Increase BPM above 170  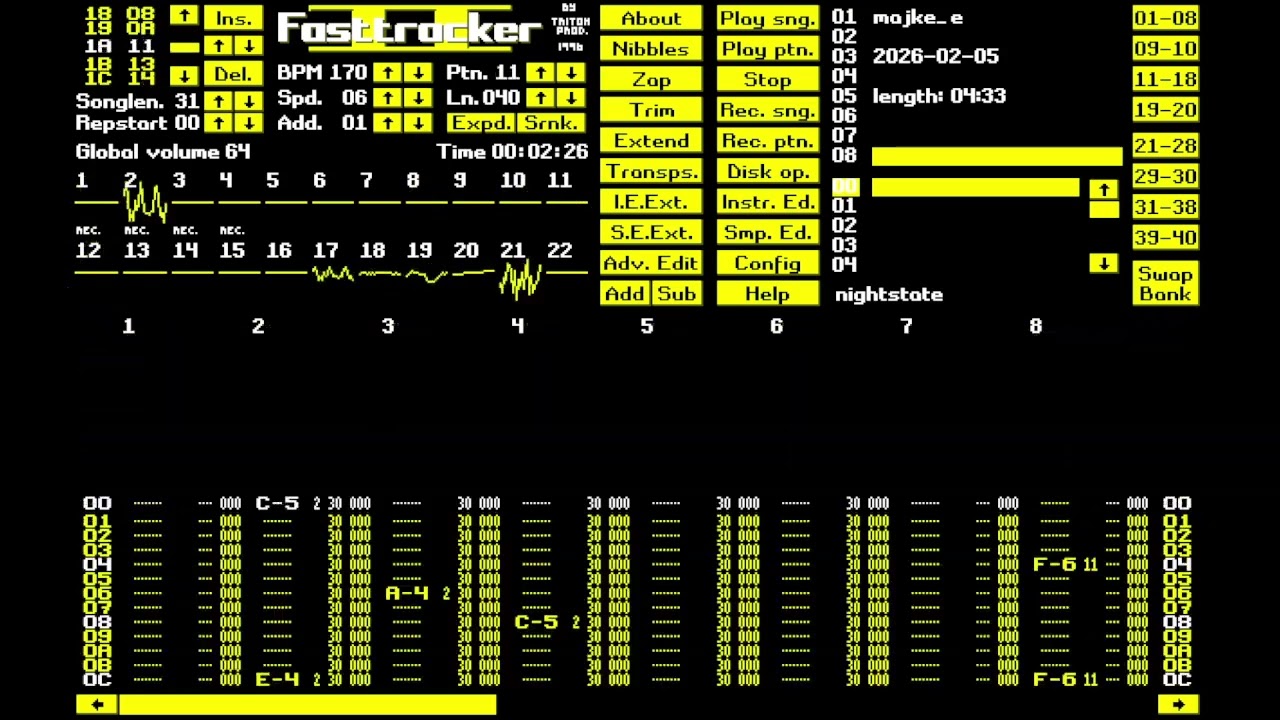click(x=387, y=73)
